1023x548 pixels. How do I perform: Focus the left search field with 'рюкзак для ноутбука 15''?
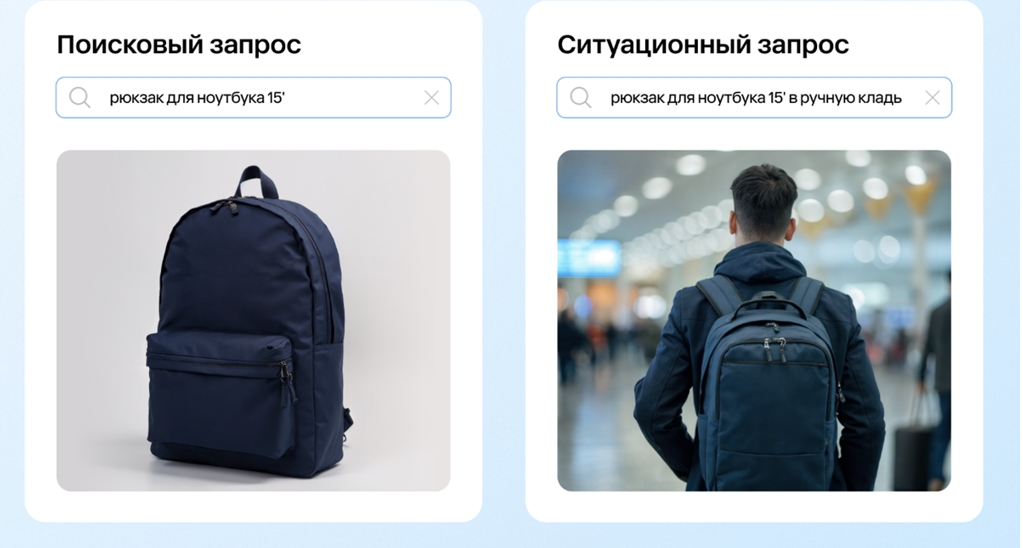[x=253, y=98]
